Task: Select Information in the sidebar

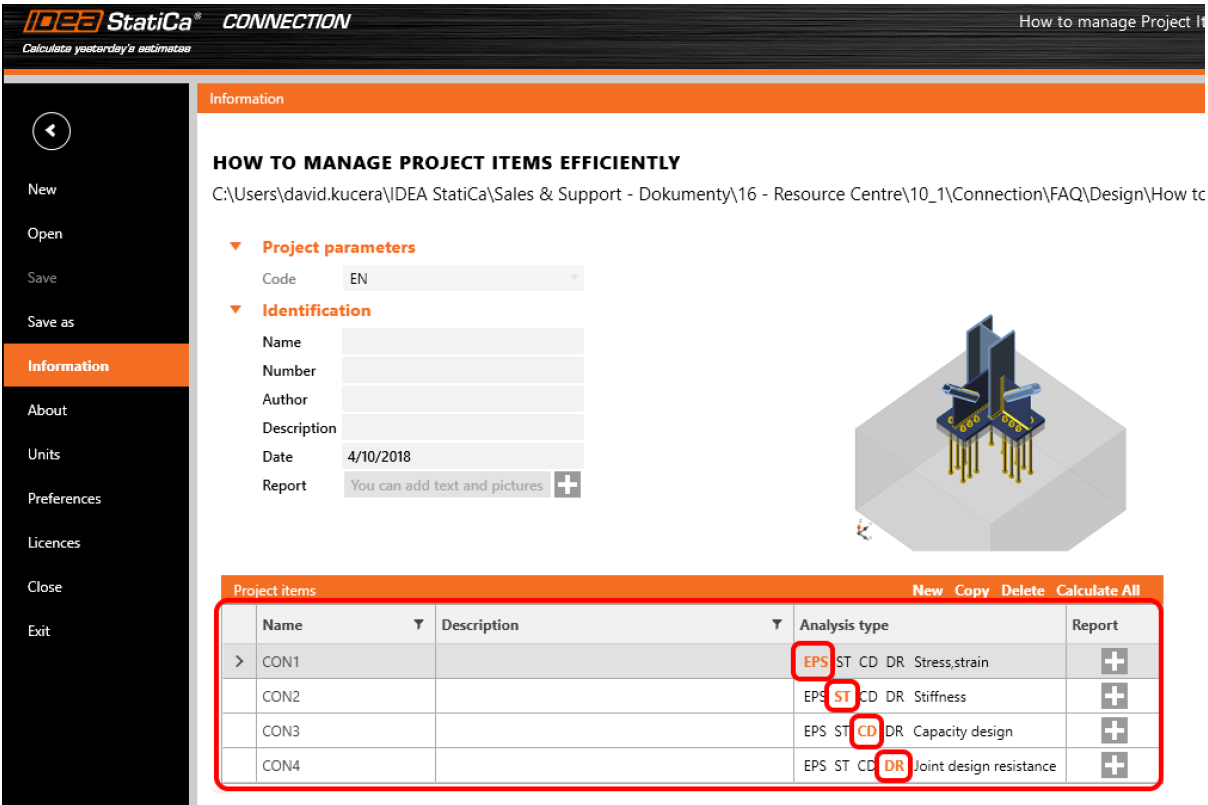Action: [96, 366]
